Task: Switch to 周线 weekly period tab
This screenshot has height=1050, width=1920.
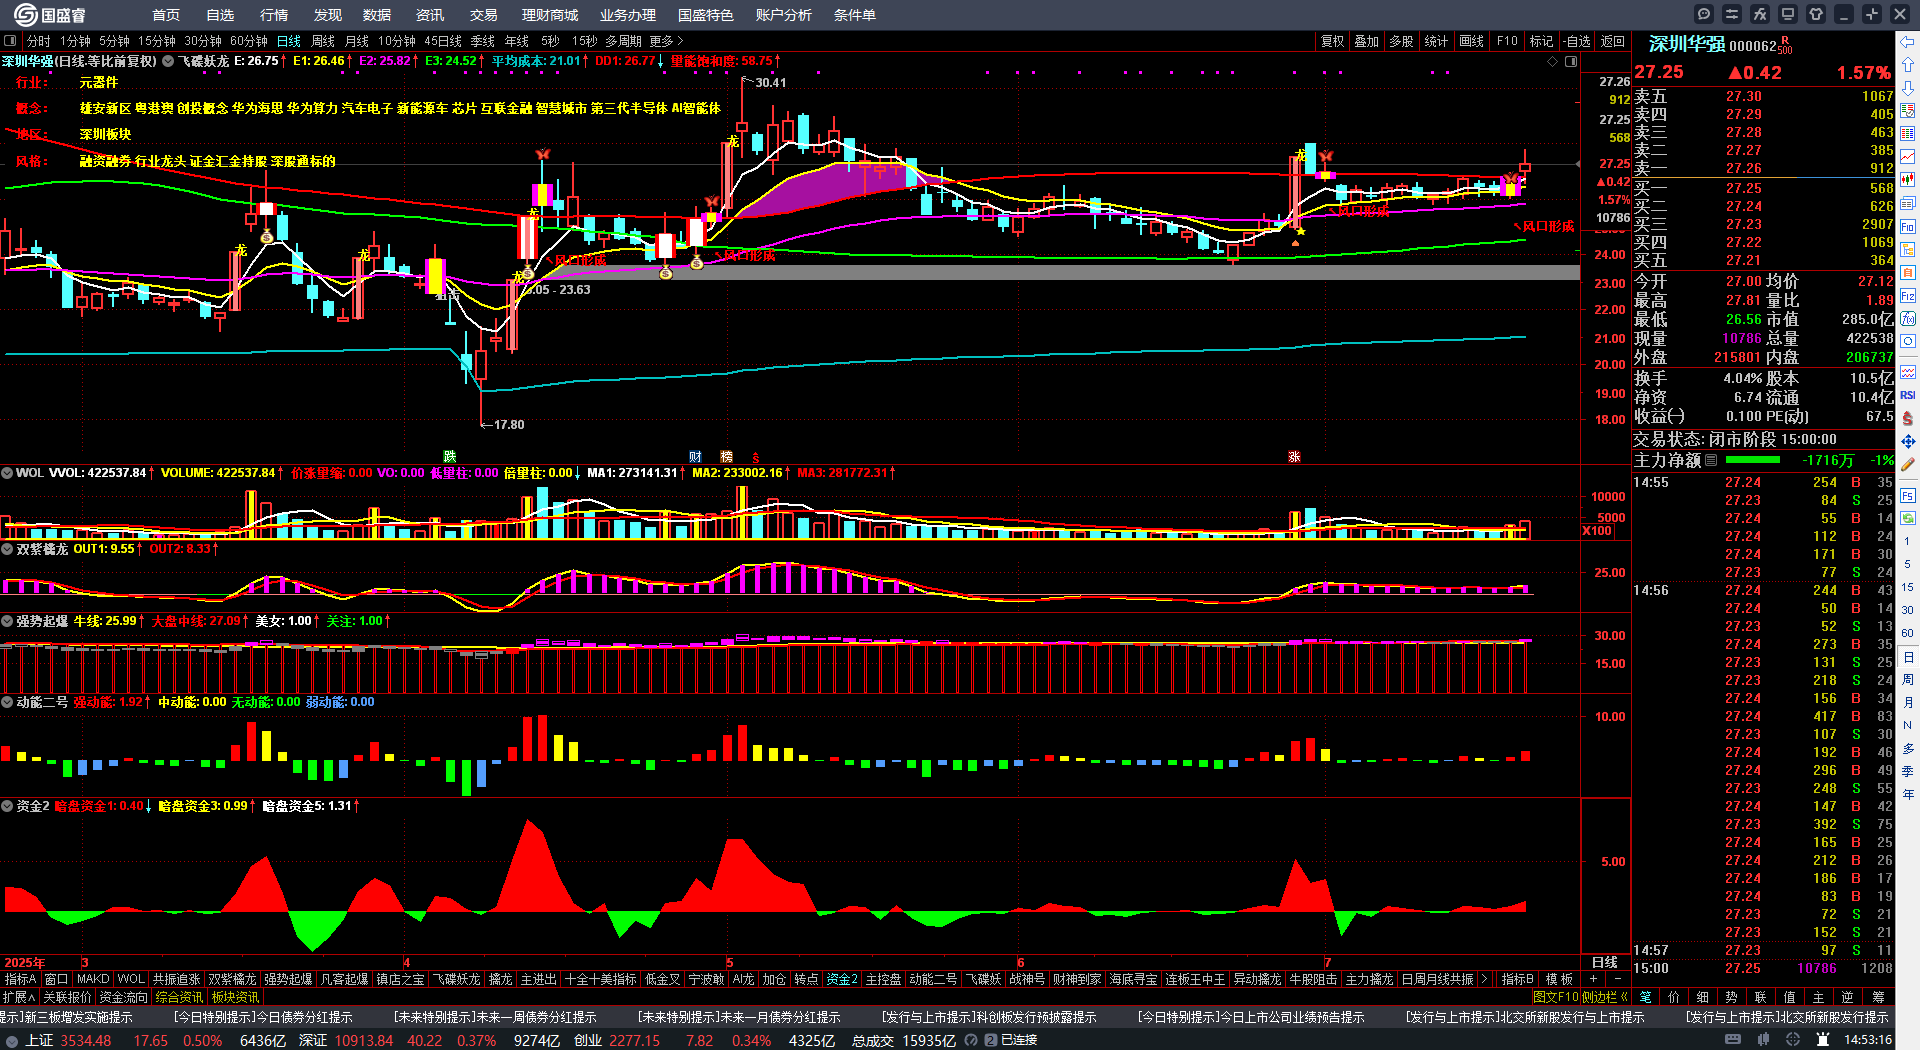Action: pos(323,41)
